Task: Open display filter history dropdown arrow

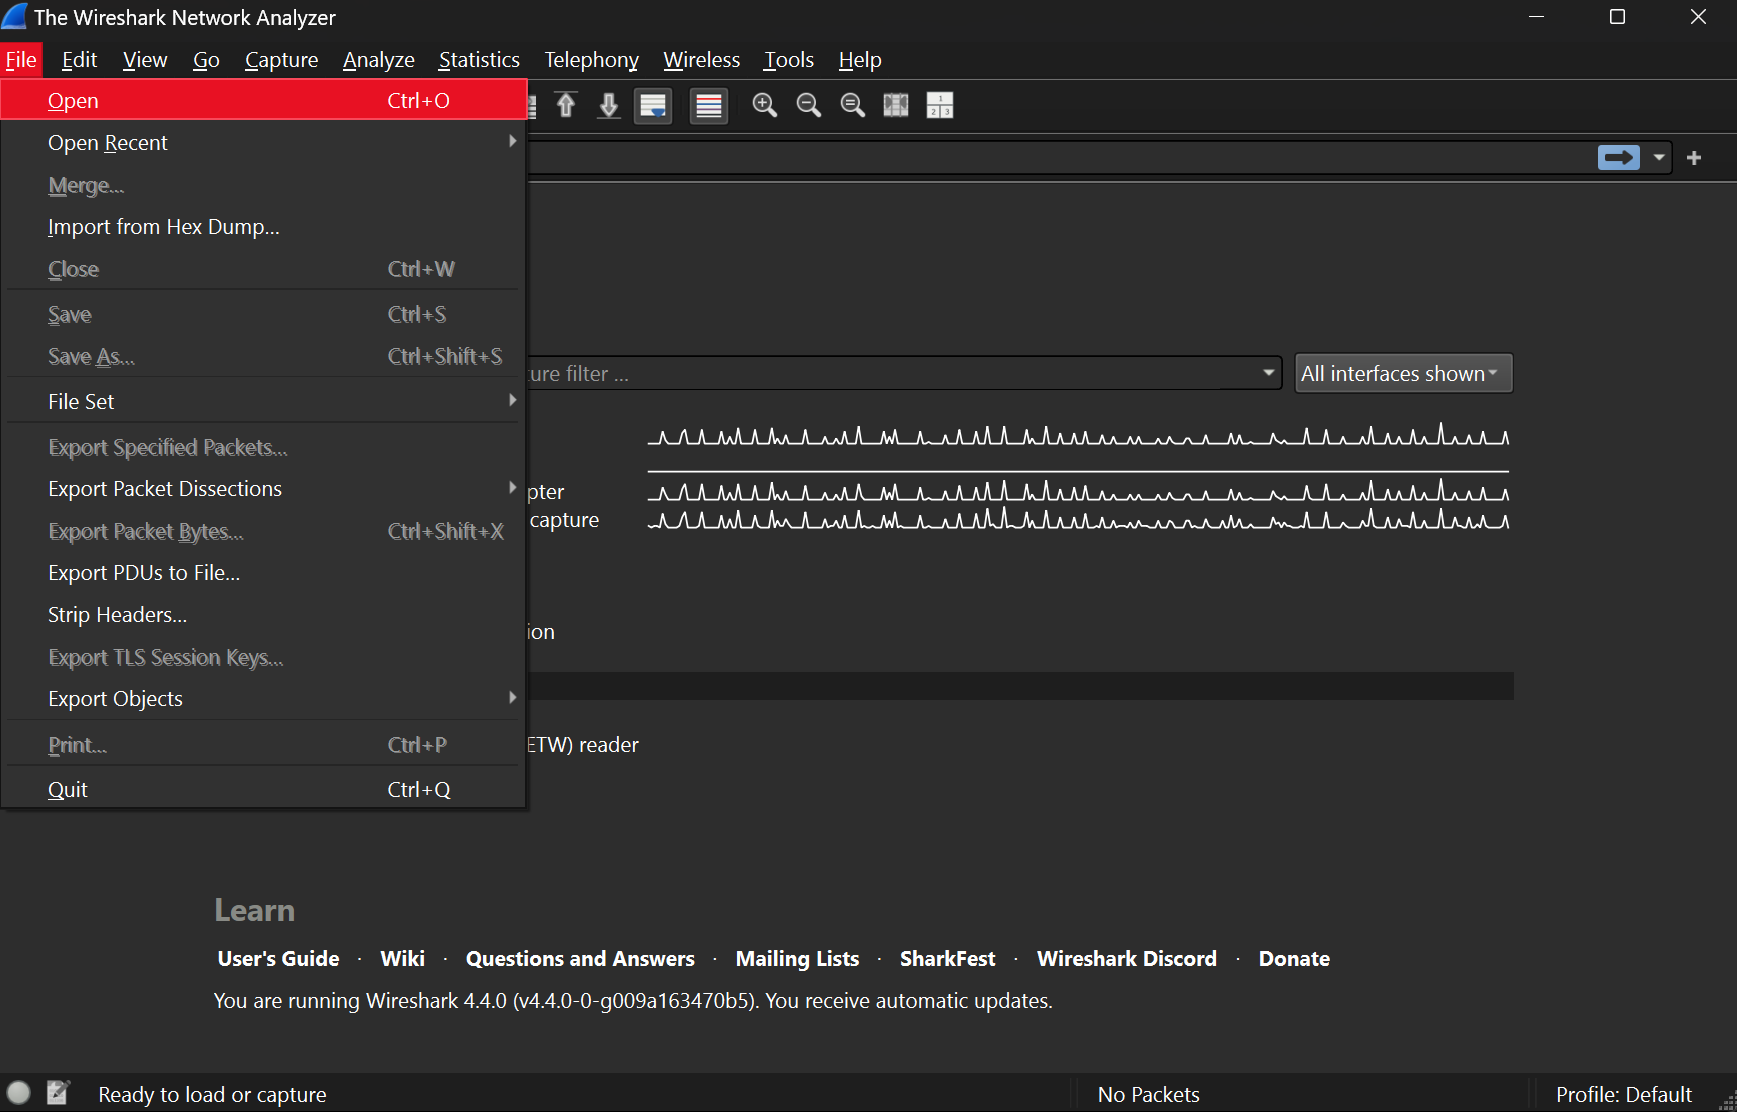Action: (x=1659, y=158)
